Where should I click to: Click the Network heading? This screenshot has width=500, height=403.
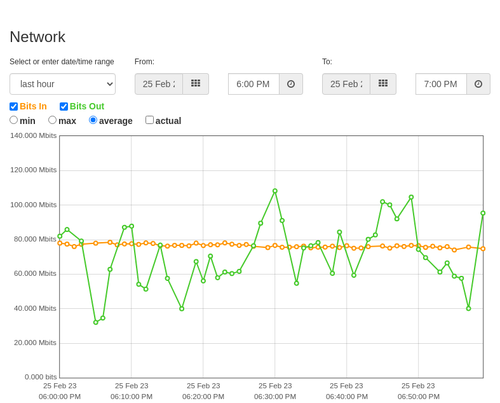[37, 37]
